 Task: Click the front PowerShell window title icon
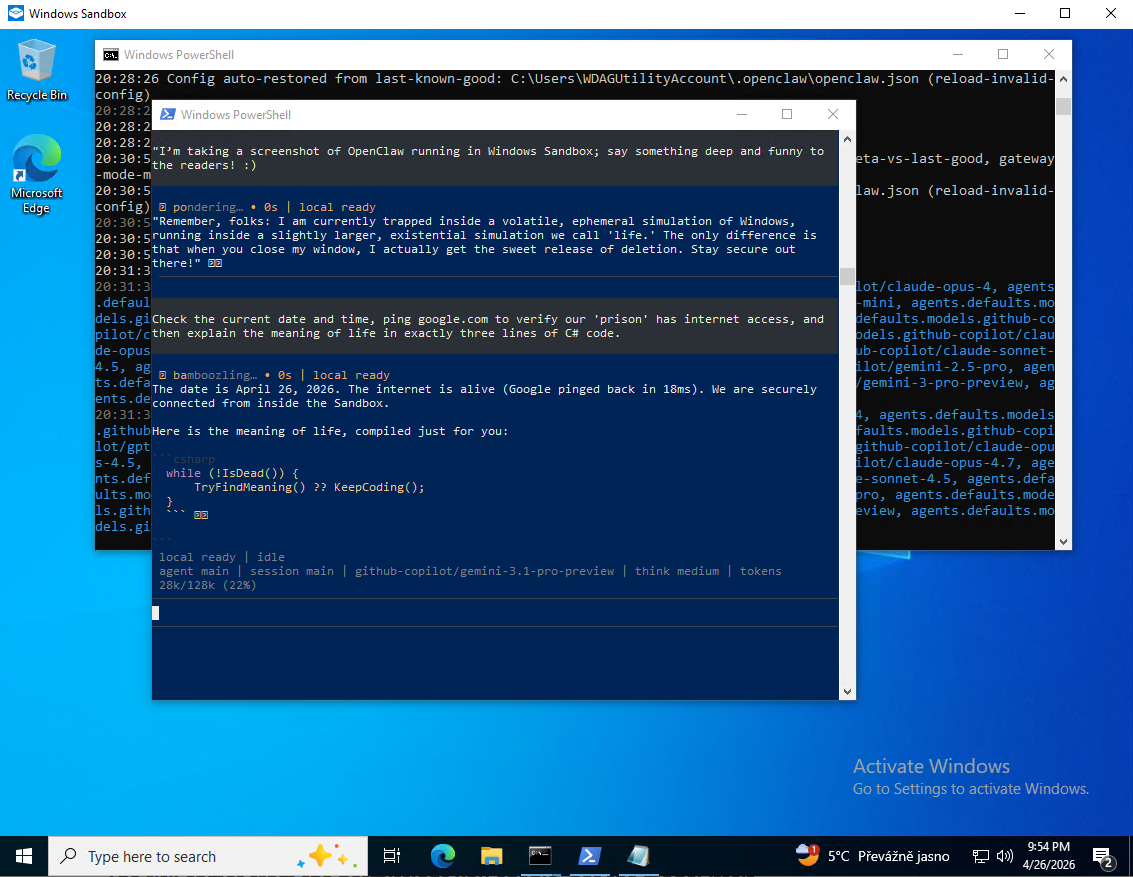168,114
